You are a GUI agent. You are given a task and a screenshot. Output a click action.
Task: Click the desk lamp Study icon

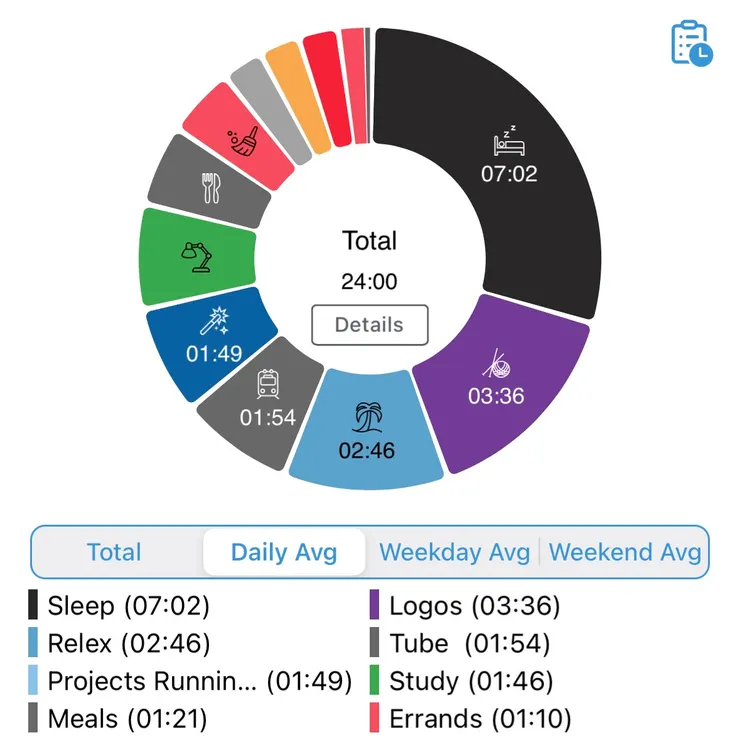[x=196, y=257]
